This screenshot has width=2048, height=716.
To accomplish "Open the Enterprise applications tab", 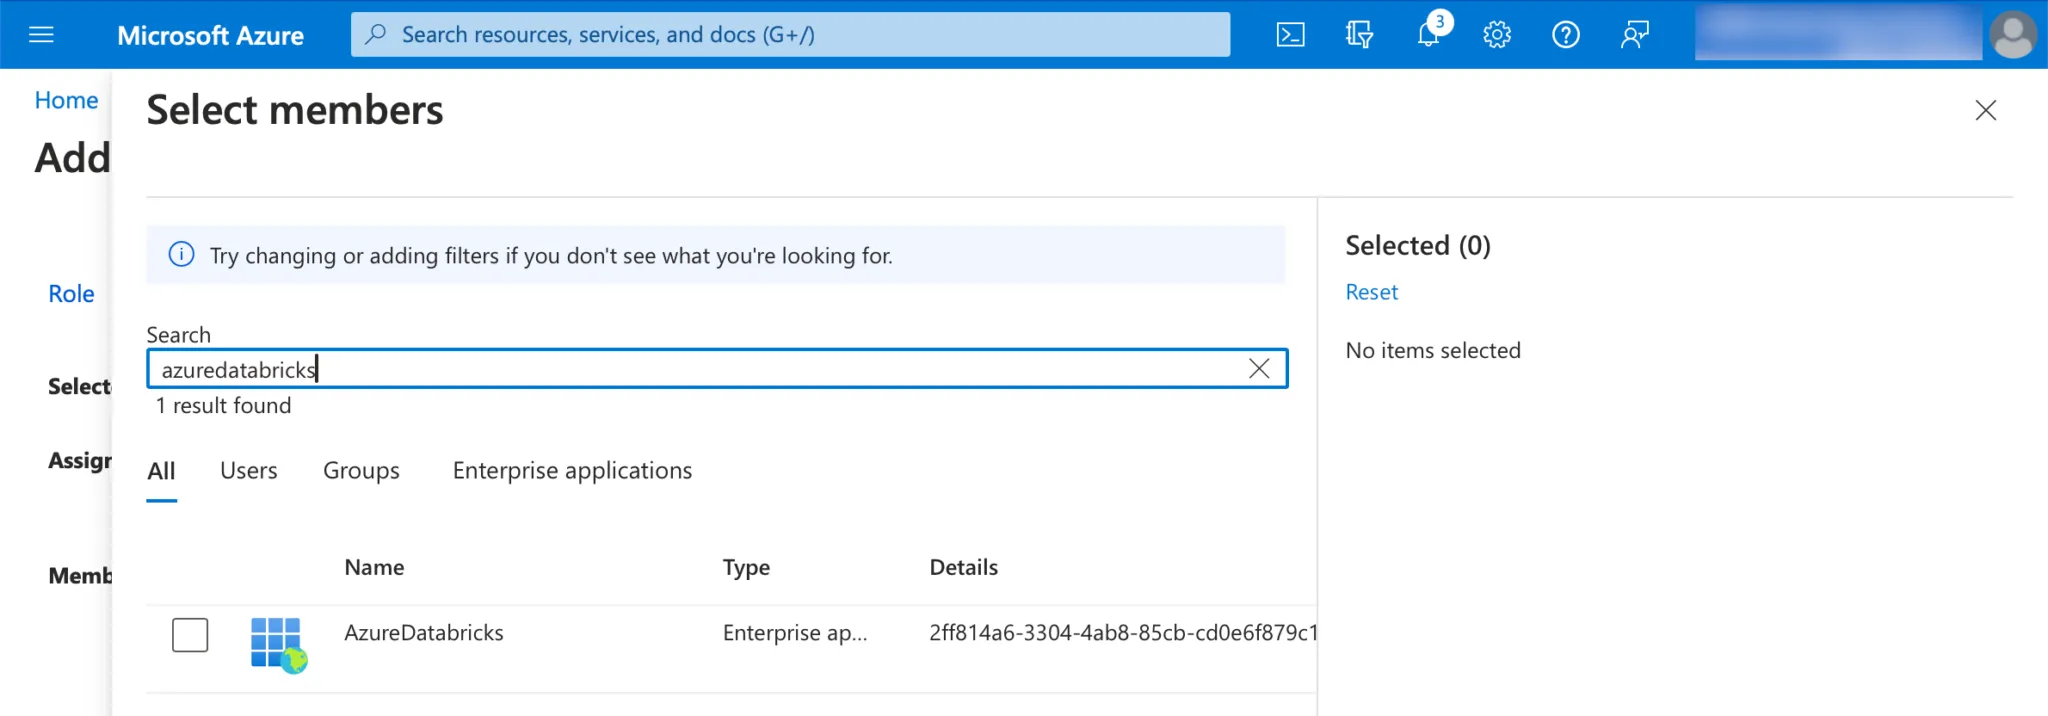I will click(x=572, y=471).
